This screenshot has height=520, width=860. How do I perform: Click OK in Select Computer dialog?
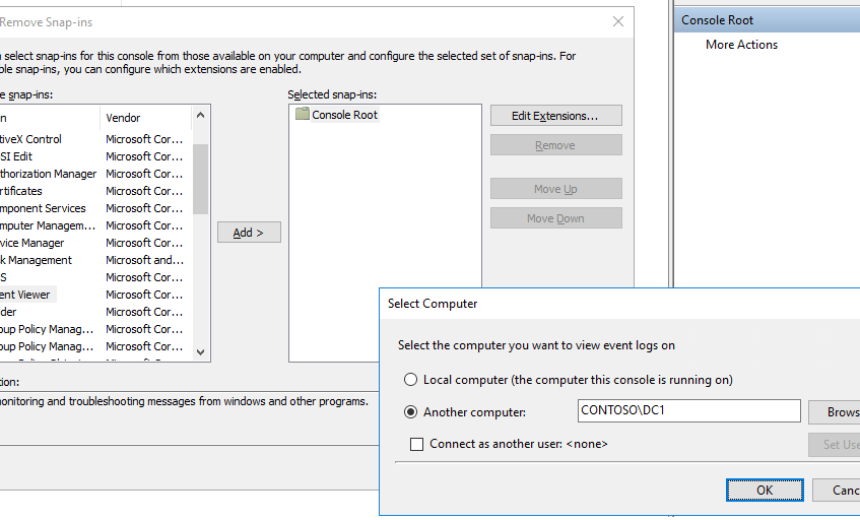765,490
